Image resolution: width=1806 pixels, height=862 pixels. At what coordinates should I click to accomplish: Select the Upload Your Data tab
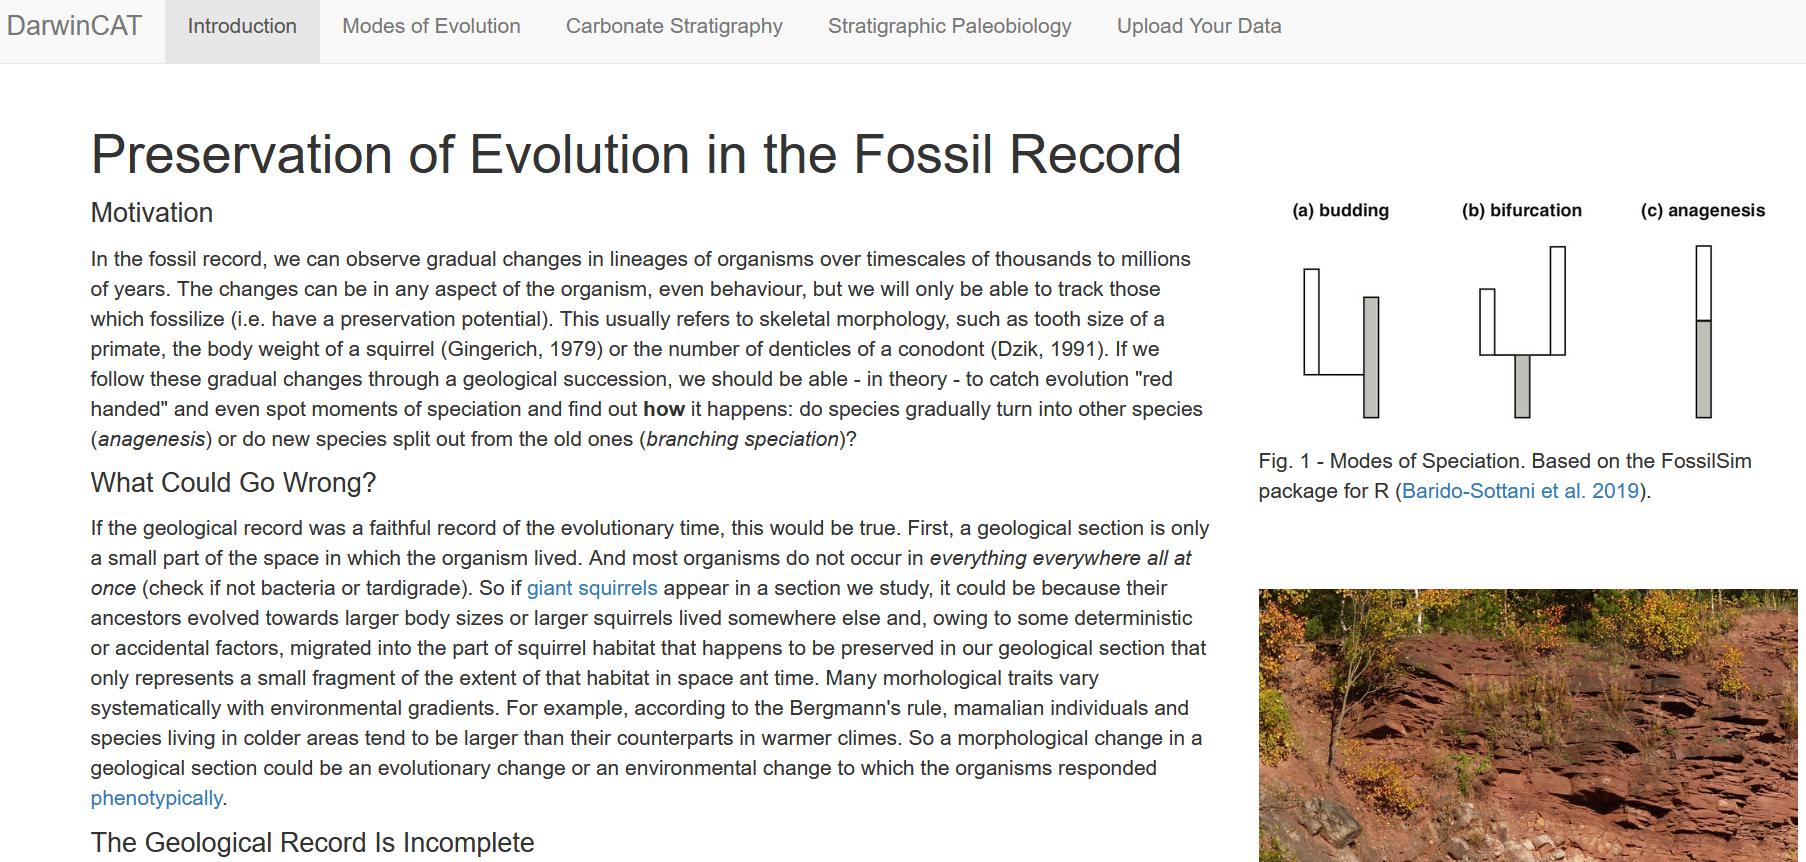click(1198, 27)
